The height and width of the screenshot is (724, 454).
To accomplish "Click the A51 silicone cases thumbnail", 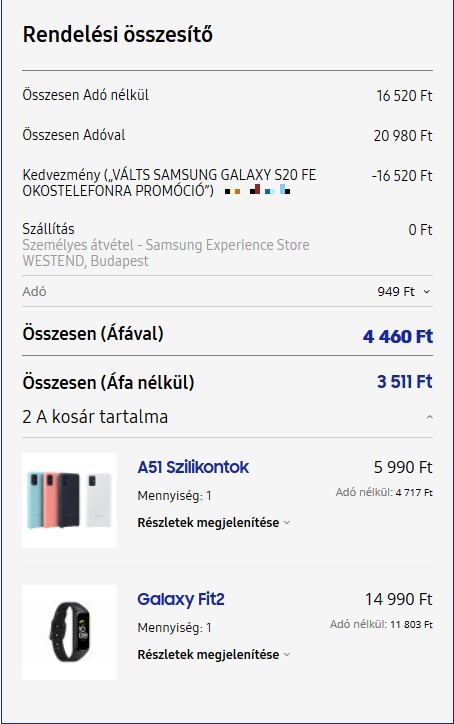I will [x=69, y=501].
